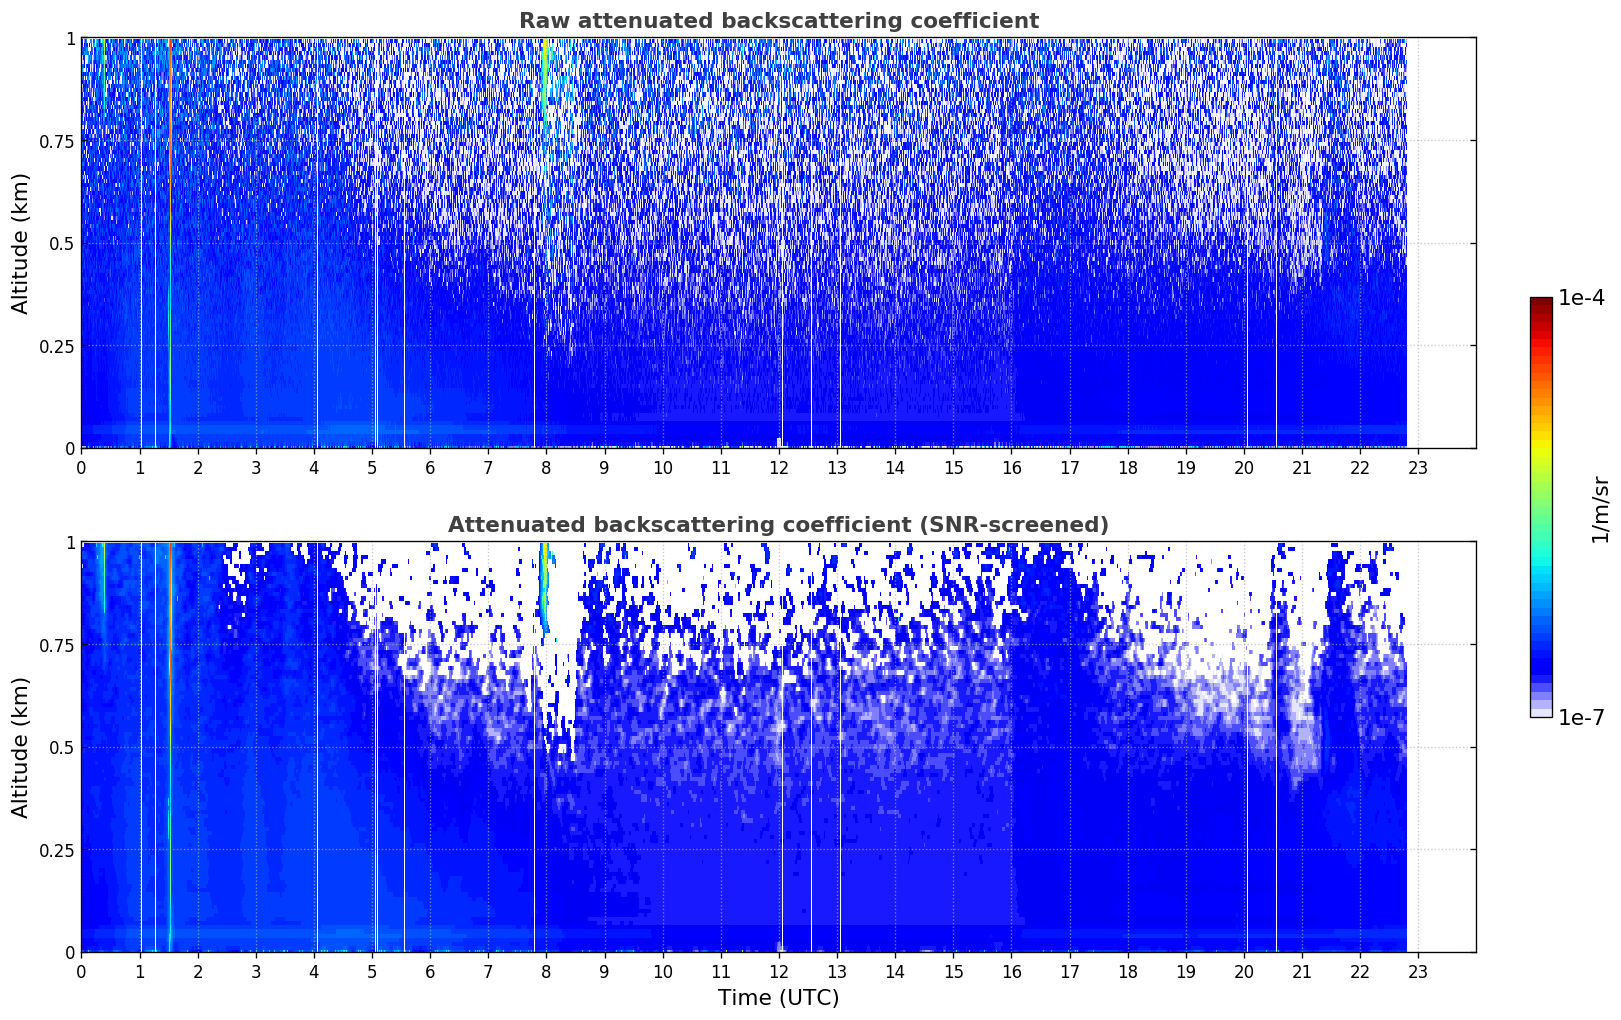Click the "Raw attenuated backscattering coefficient" title
This screenshot has height=1020, width=1621.
(x=778, y=21)
